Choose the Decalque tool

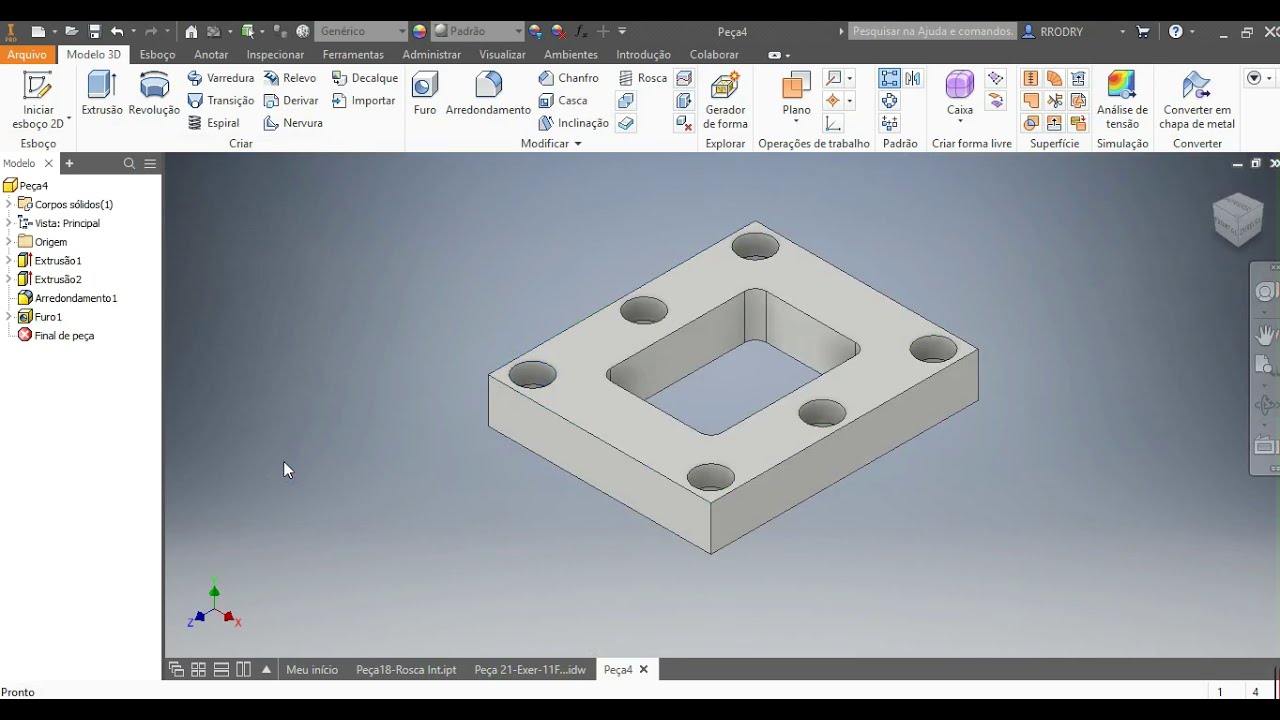coord(364,78)
